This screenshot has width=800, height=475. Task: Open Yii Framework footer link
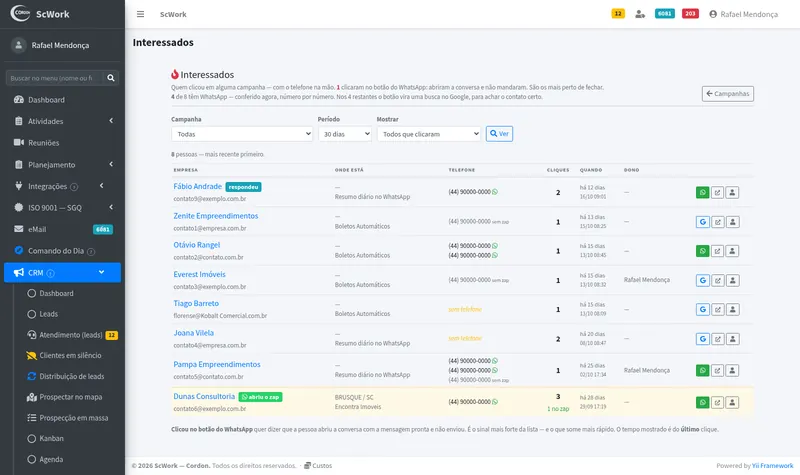point(772,465)
